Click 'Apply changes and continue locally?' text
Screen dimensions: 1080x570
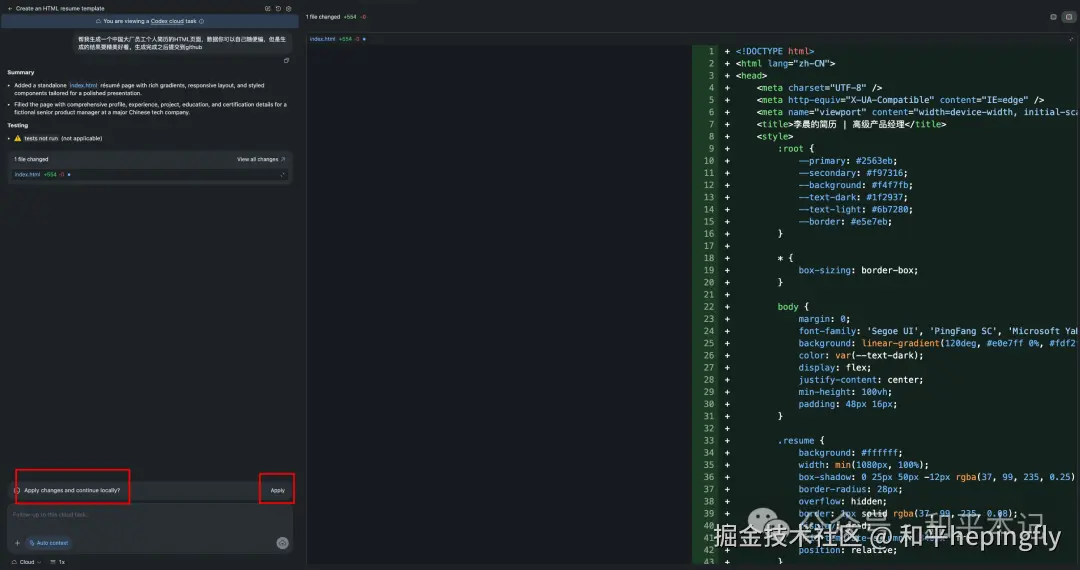point(72,490)
